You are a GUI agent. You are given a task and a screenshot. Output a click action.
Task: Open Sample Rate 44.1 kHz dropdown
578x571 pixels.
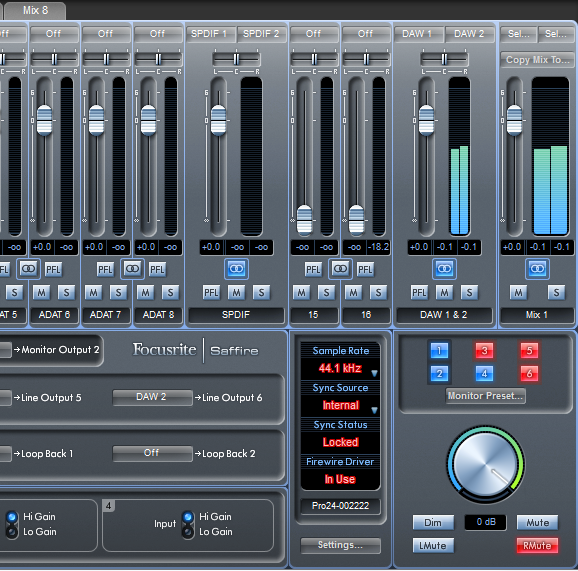click(x=374, y=373)
